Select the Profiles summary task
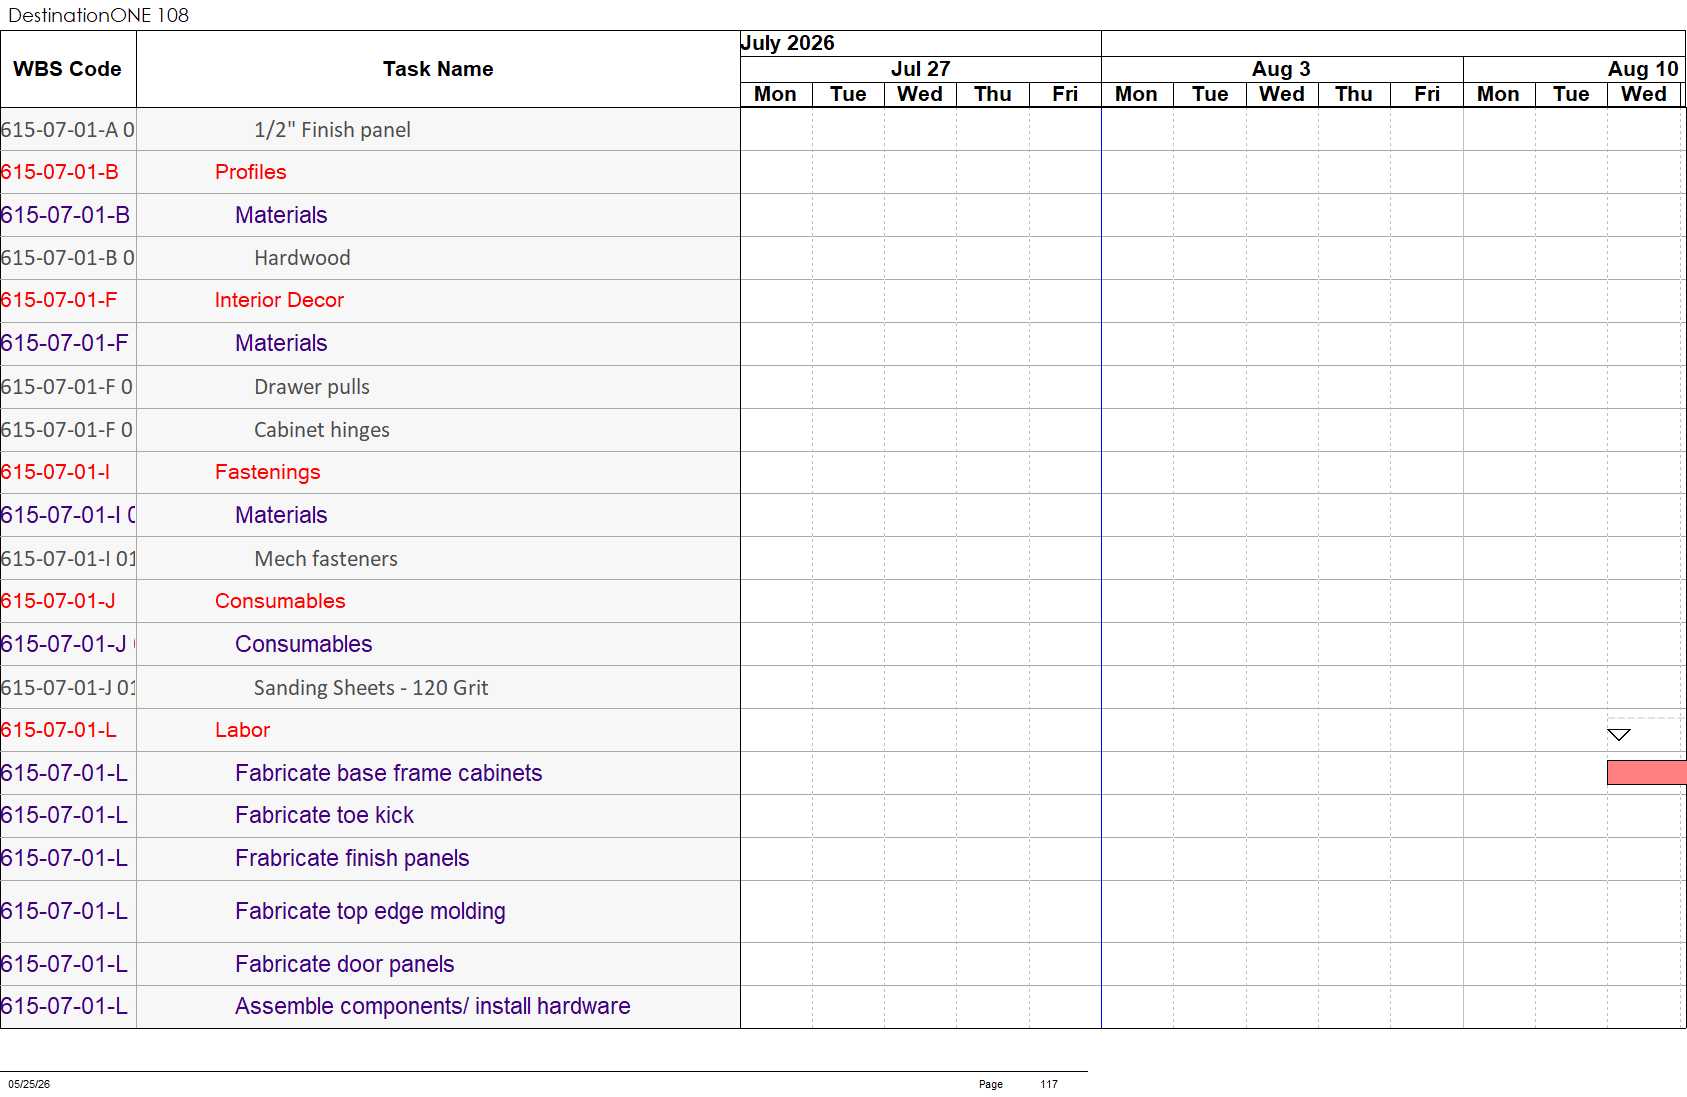1687x1097 pixels. (250, 172)
